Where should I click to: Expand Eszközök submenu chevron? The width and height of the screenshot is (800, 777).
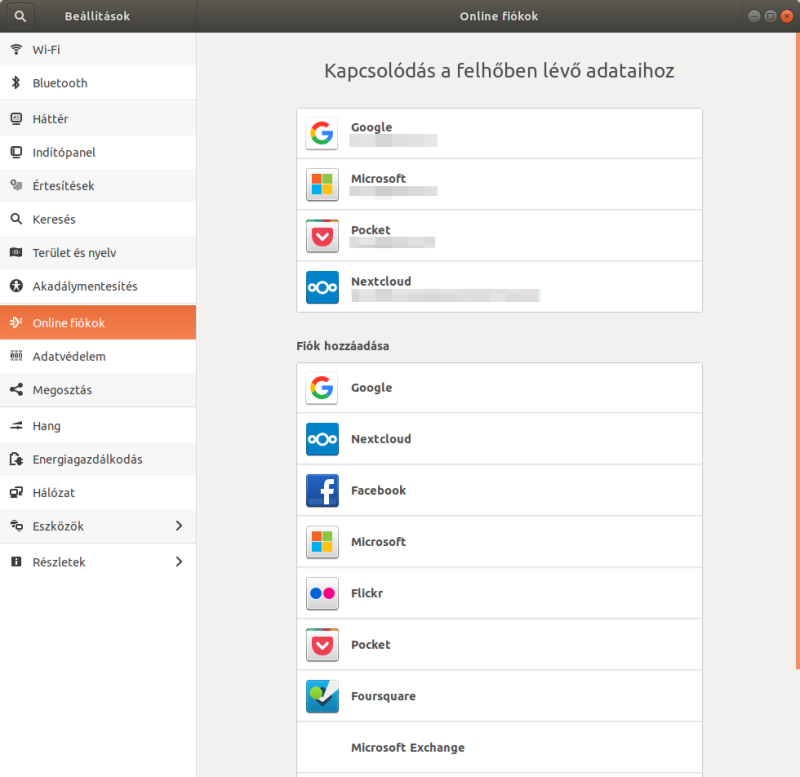pos(179,525)
